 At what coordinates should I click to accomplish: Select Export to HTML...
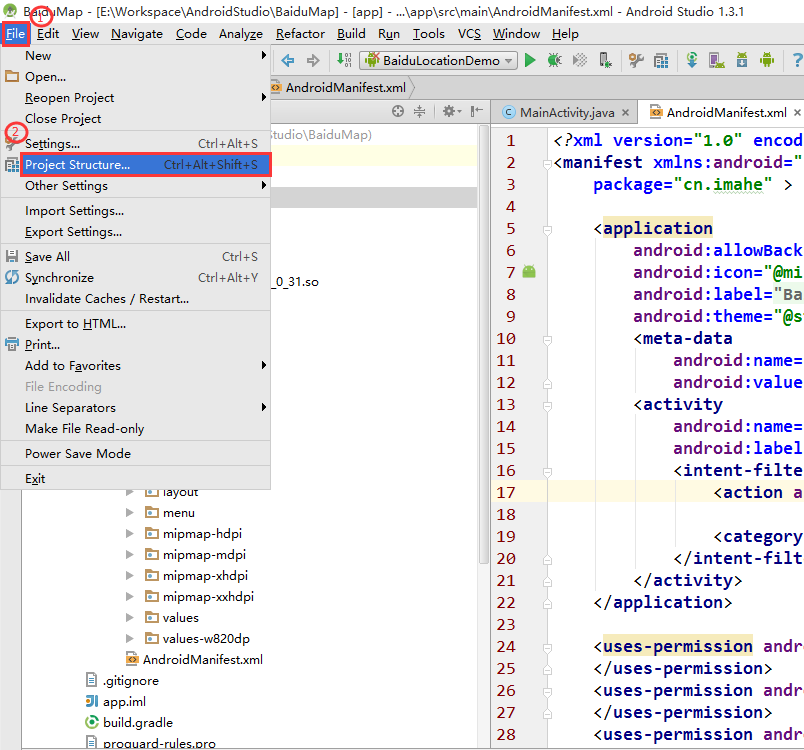click(135, 323)
